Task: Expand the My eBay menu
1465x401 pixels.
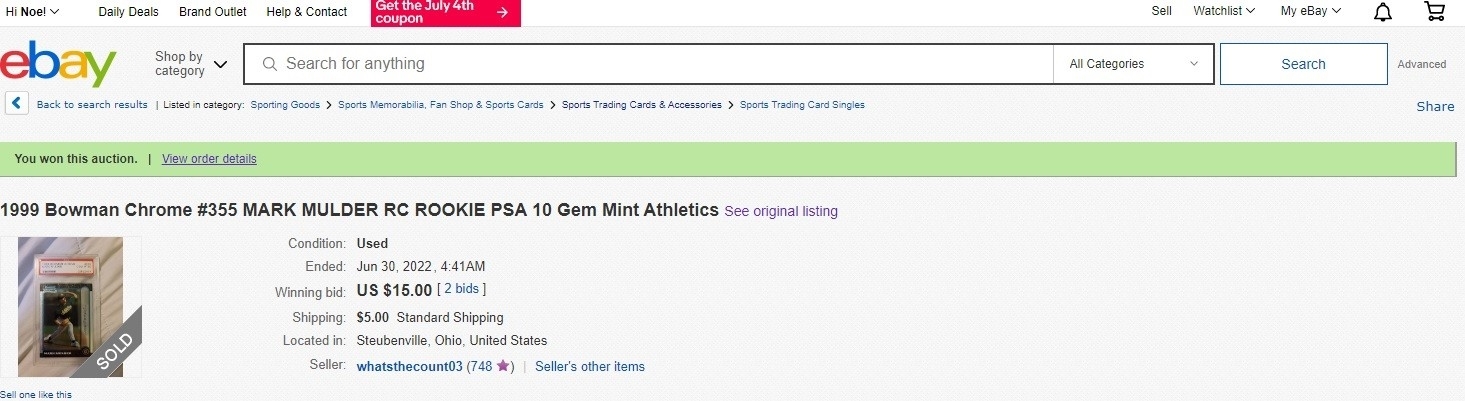Action: [1311, 12]
